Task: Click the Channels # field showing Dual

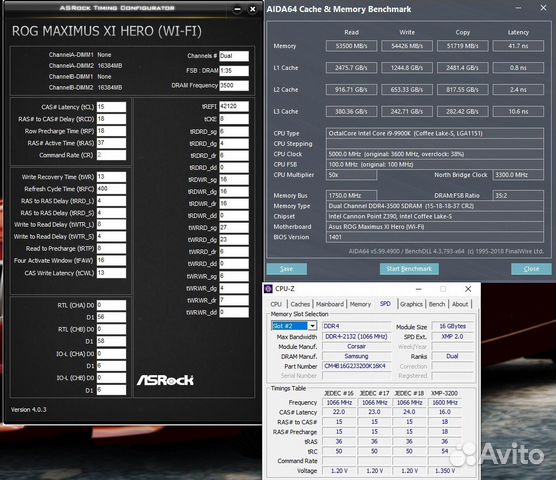Action: point(234,56)
